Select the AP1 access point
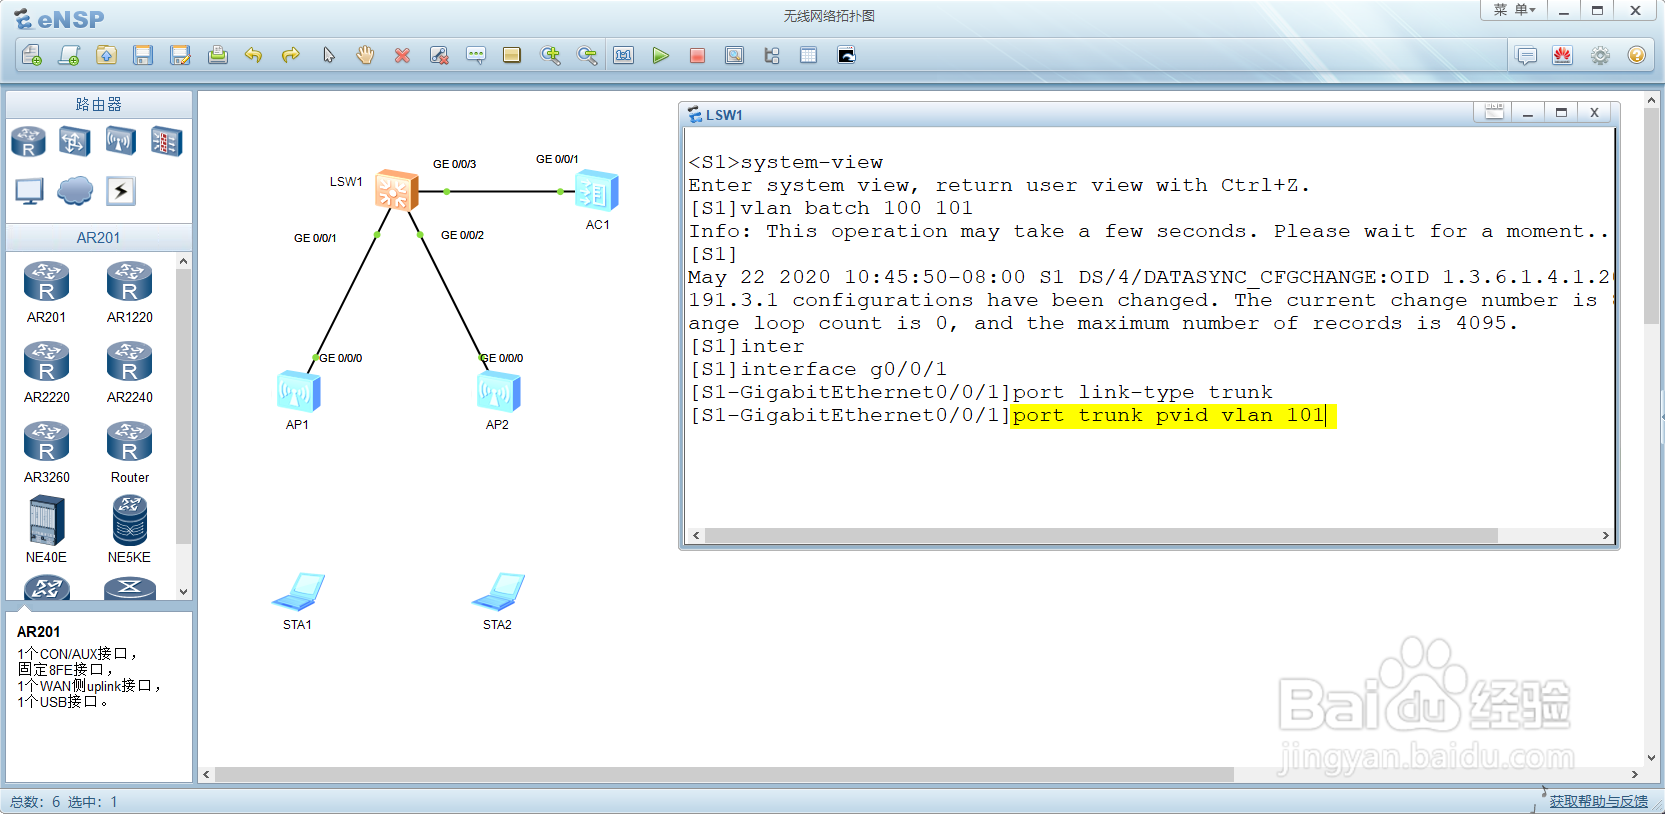This screenshot has height=814, width=1665. 298,391
